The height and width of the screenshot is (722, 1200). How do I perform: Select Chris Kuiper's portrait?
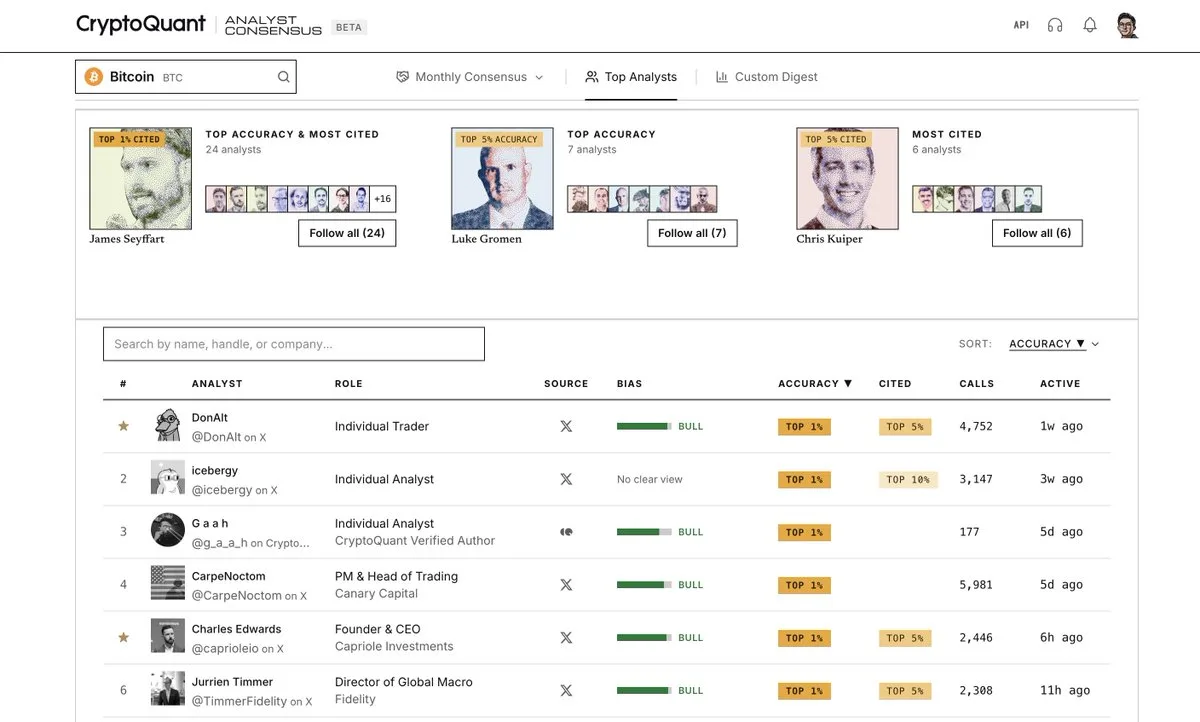[x=847, y=179]
